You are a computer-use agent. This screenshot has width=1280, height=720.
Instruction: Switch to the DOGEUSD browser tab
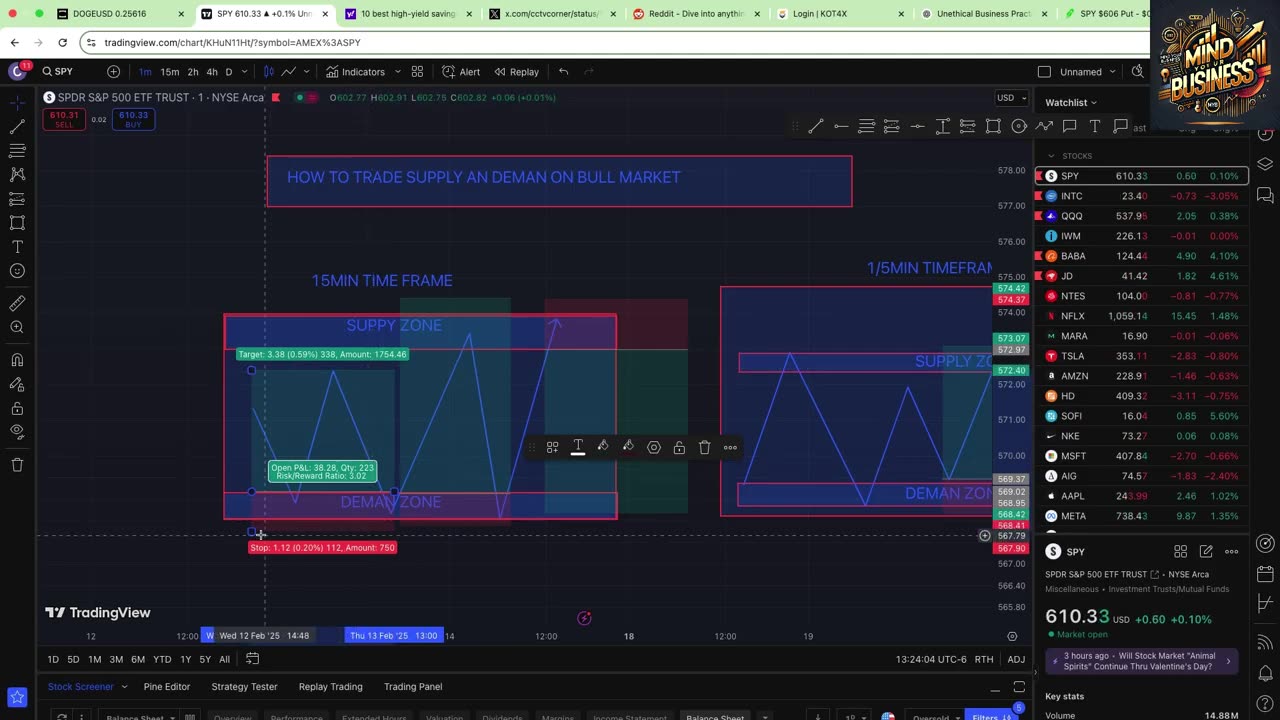tap(121, 14)
